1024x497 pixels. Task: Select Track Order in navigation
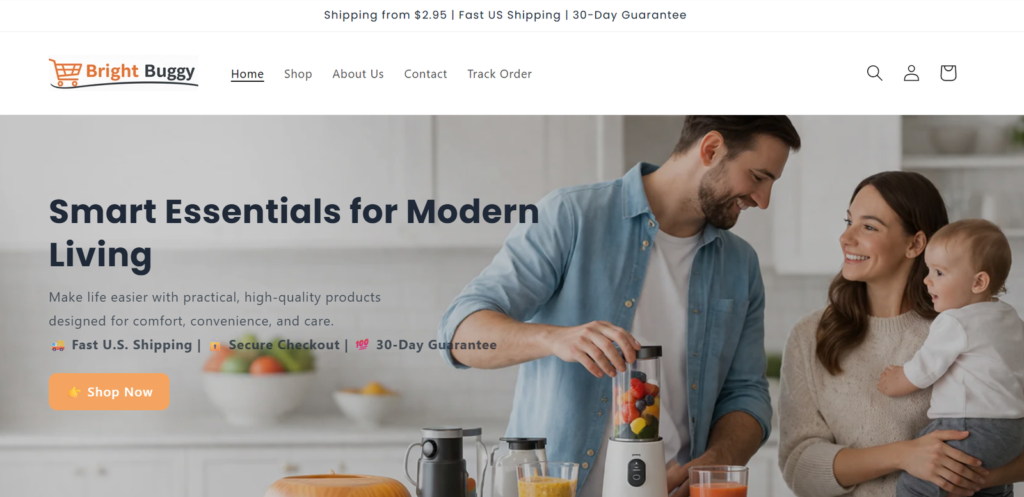(500, 74)
